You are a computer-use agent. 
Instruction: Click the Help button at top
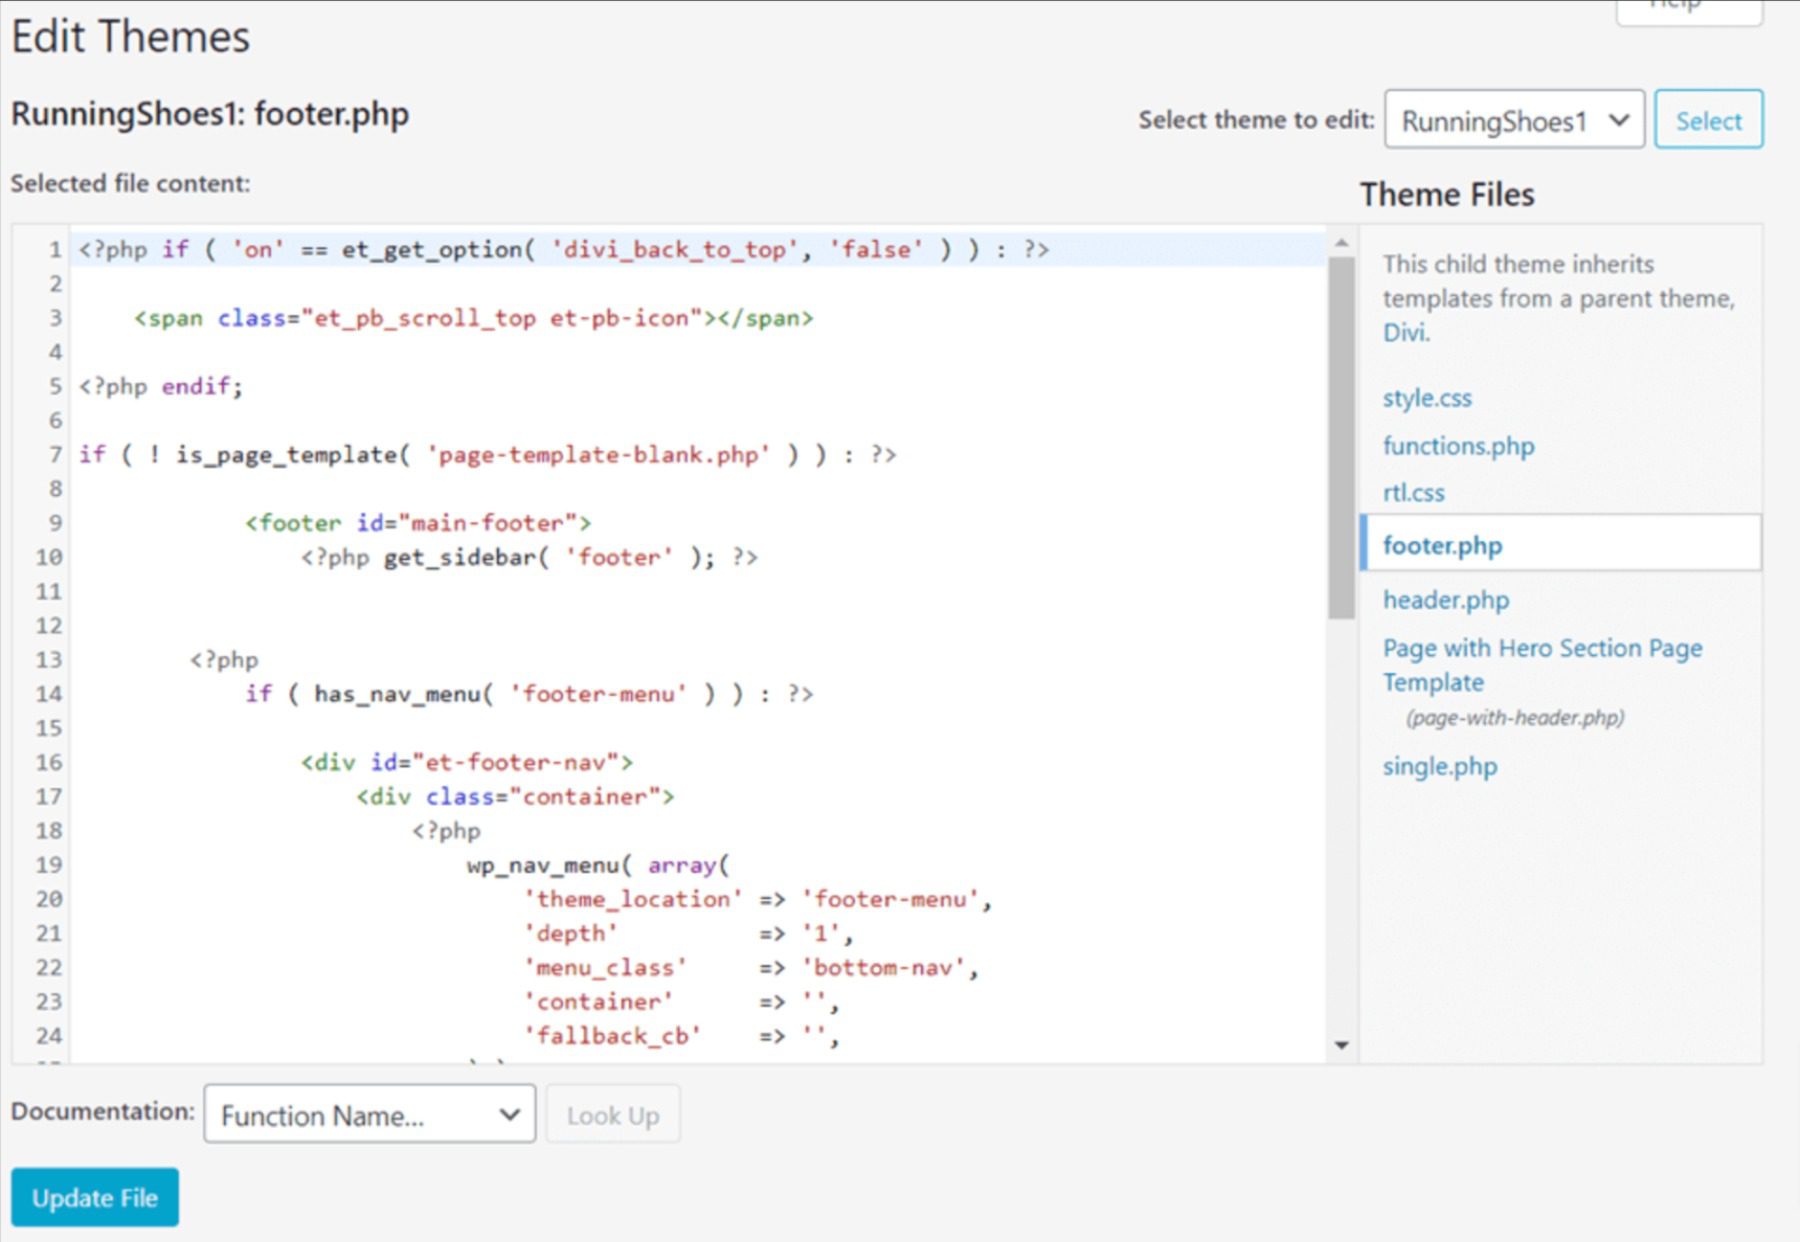tap(1690, 8)
